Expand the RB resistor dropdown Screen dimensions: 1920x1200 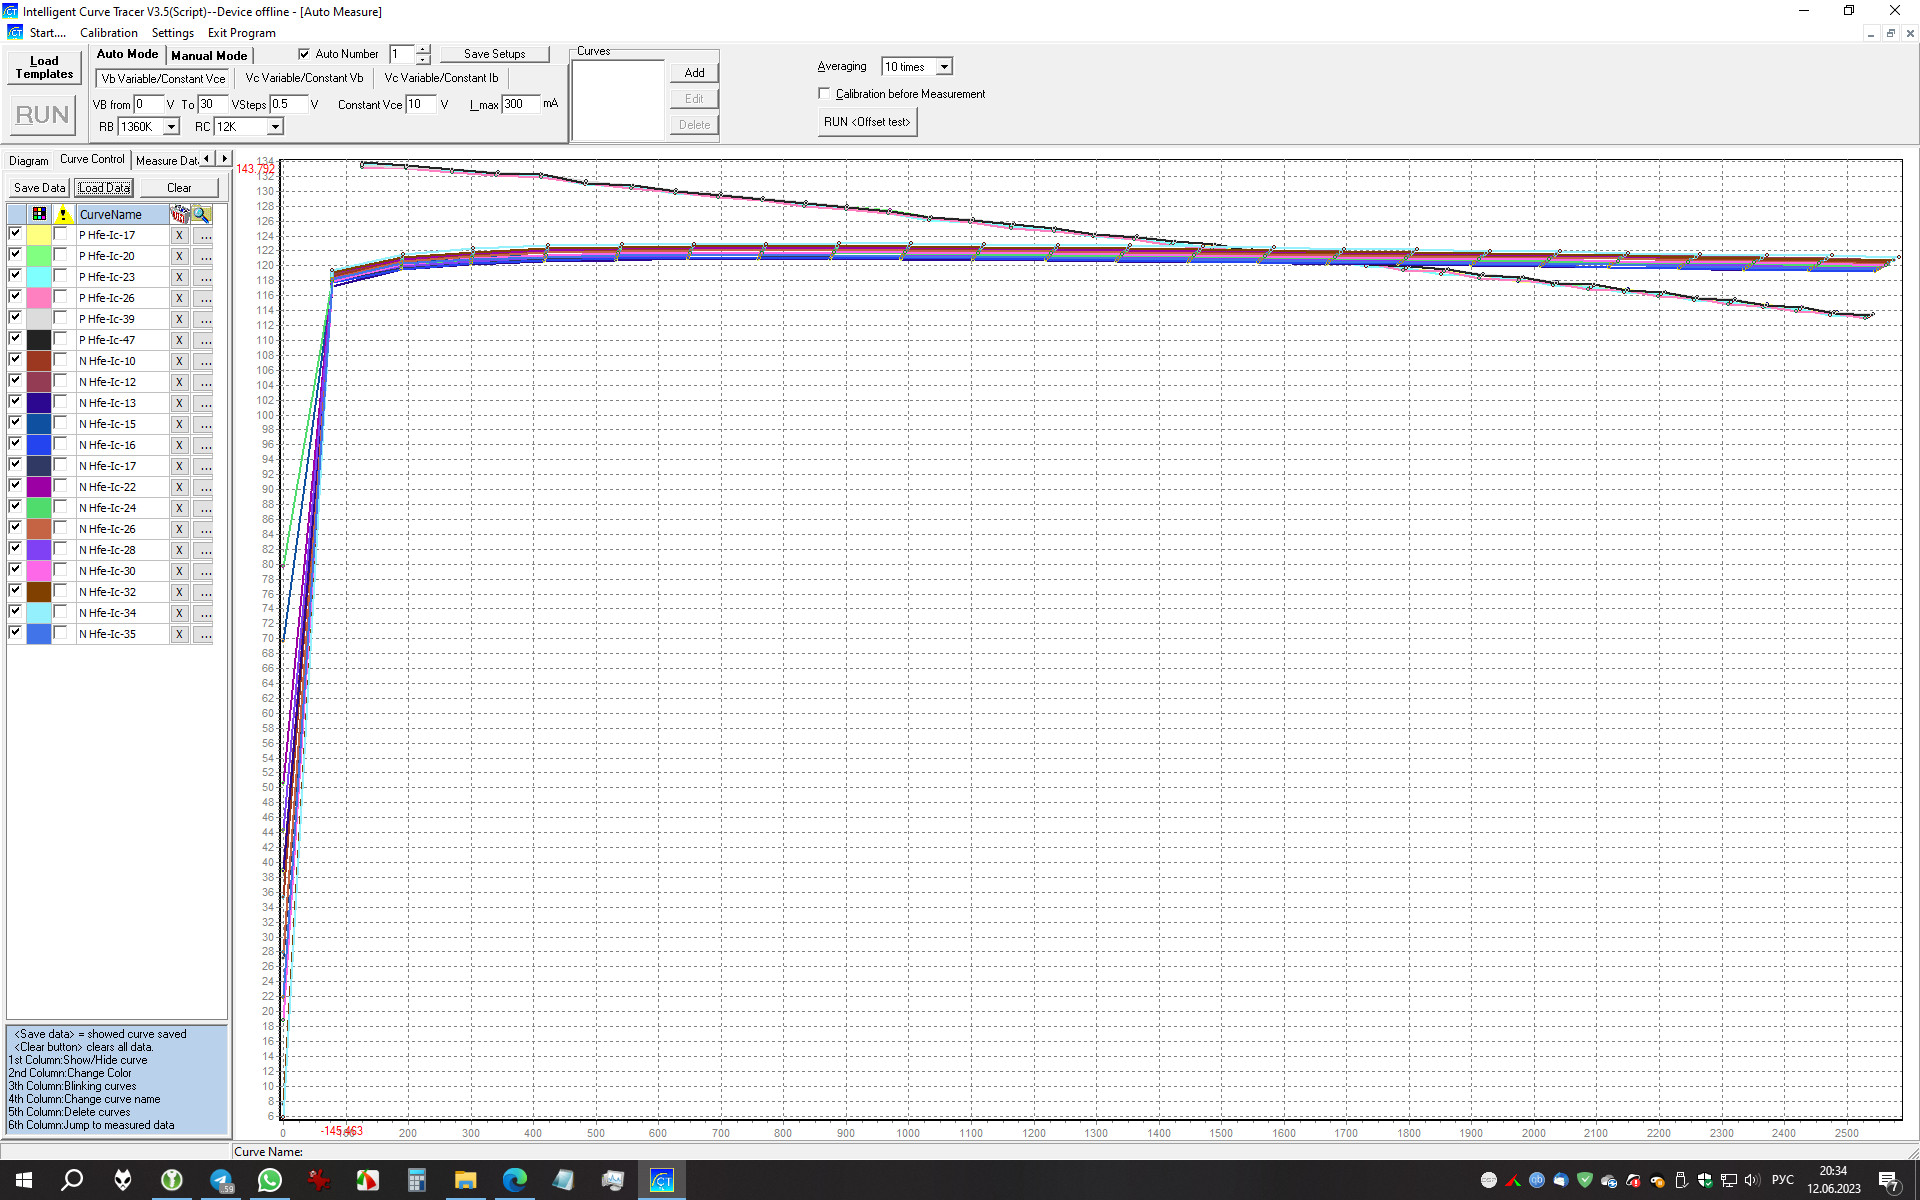(x=171, y=127)
